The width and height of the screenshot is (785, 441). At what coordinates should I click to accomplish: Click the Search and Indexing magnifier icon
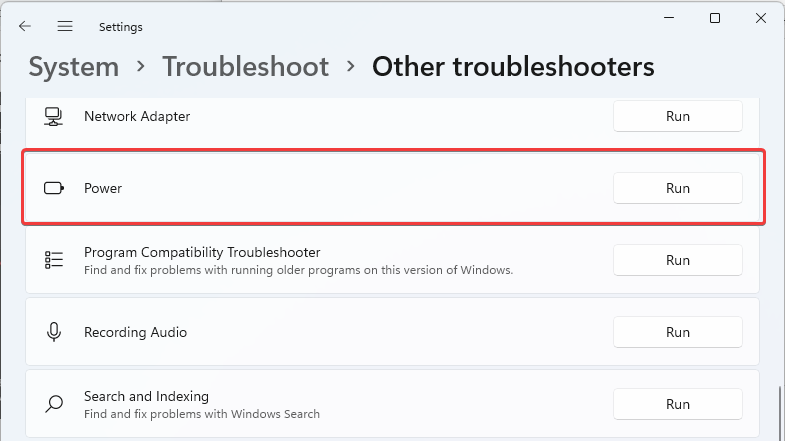point(54,404)
